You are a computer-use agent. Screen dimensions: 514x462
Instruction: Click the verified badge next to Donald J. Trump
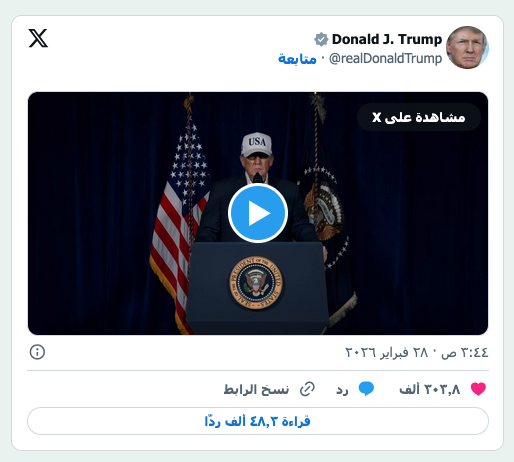[x=321, y=39]
